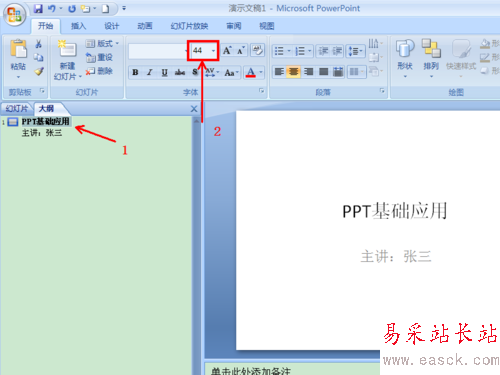Viewport: 500px width, 375px height.
Task: Switch to the 设计 (Design) tab
Action: pyautogui.click(x=112, y=26)
